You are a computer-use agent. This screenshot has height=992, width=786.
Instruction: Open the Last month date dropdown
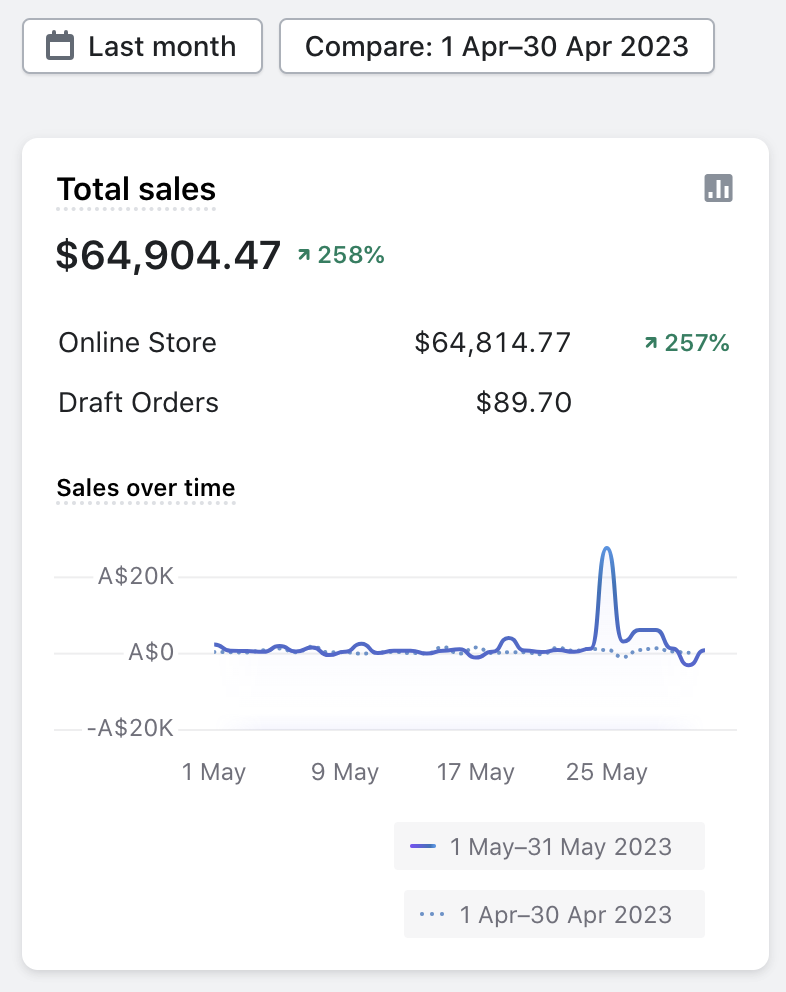[142, 46]
